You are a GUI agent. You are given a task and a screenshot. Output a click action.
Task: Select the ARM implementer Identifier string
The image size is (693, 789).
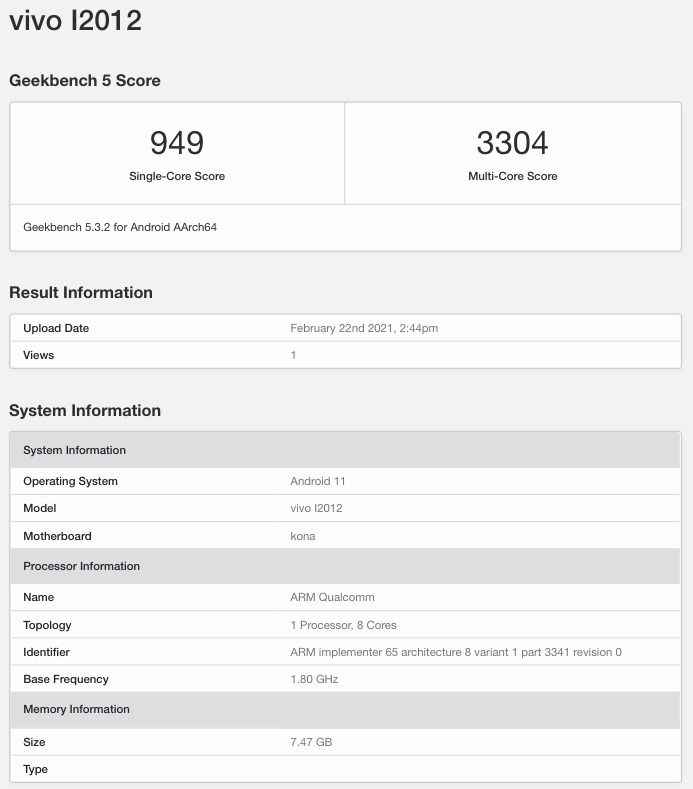point(456,652)
